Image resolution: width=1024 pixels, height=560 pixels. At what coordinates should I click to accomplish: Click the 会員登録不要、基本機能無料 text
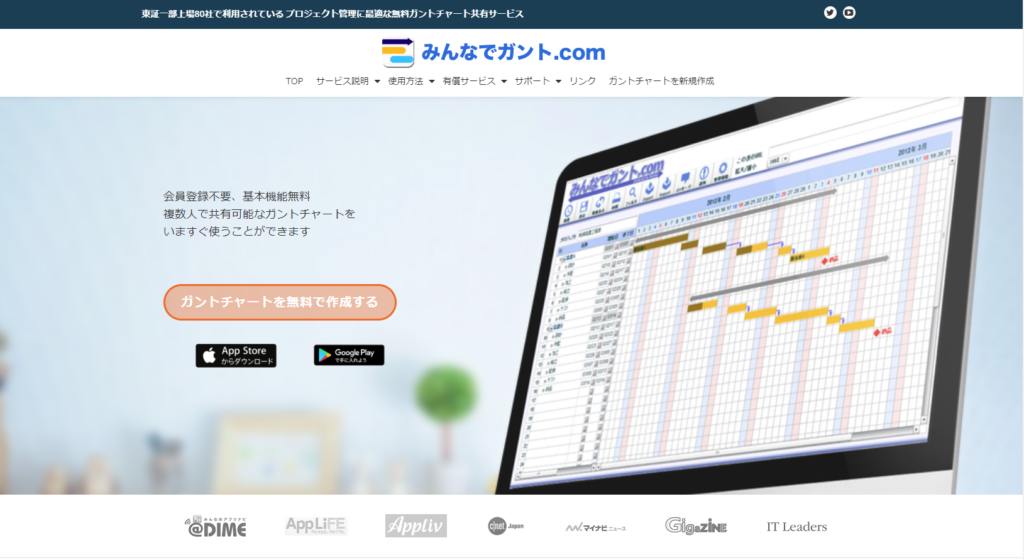point(236,196)
